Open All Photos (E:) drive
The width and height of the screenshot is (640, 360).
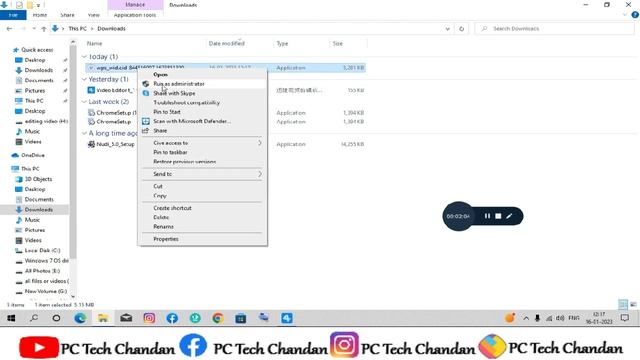(42, 271)
